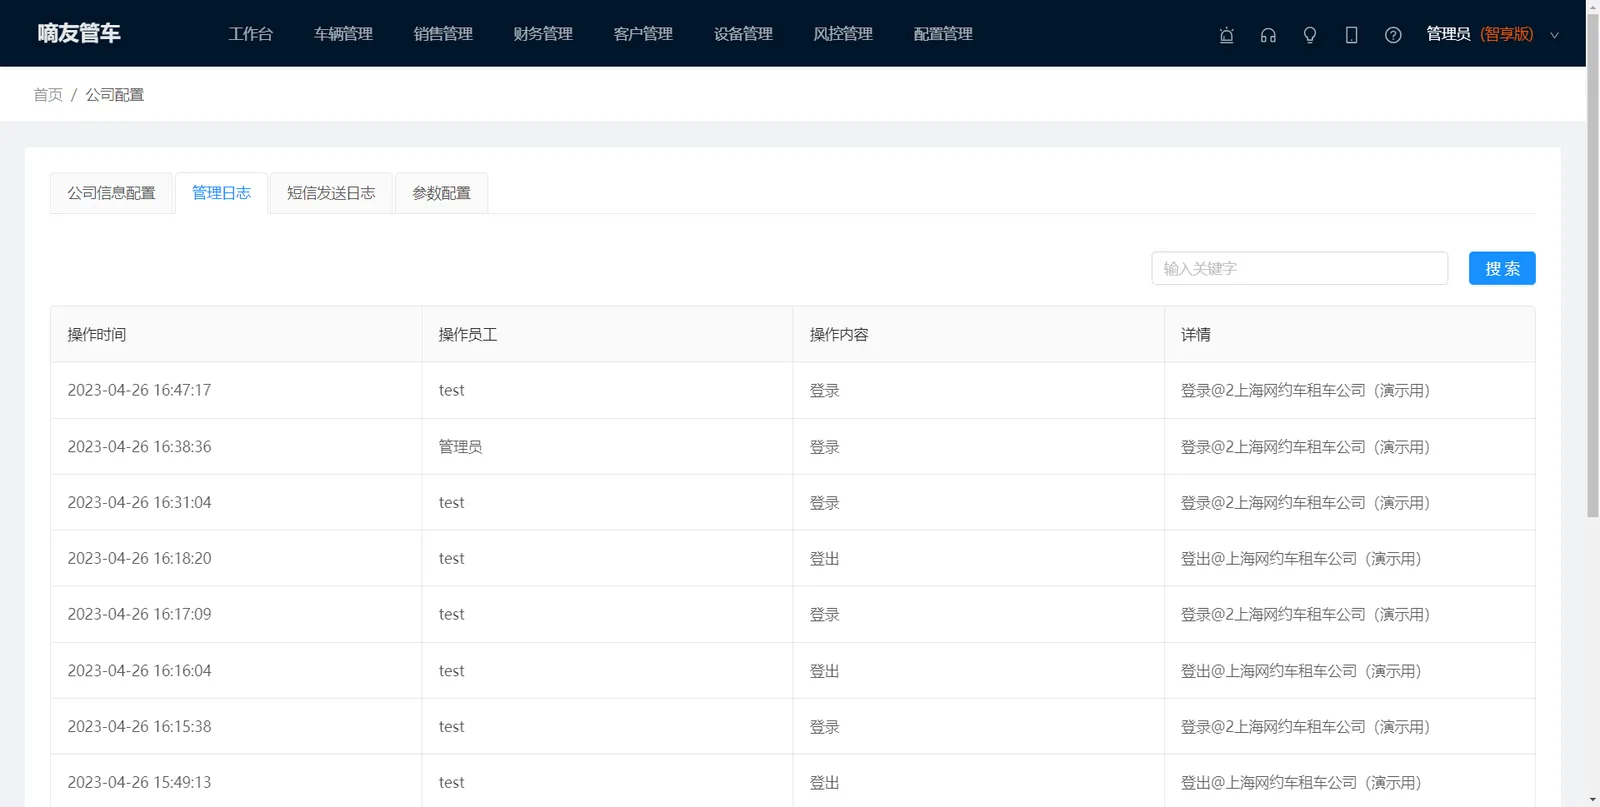1600x807 pixels.
Task: Open the mobile phone icon in header
Action: pyautogui.click(x=1351, y=35)
